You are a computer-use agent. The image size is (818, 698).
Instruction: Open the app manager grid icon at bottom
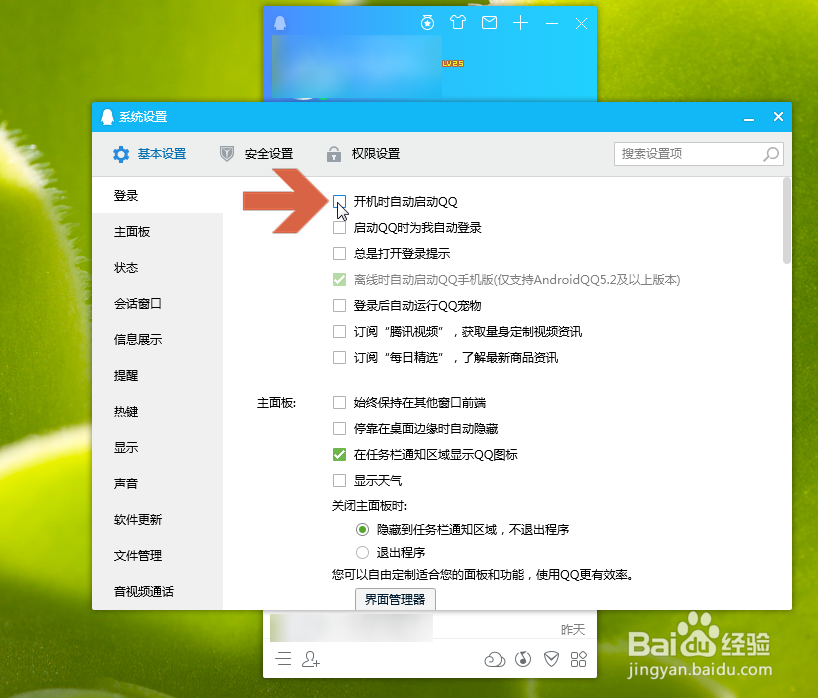point(579,659)
